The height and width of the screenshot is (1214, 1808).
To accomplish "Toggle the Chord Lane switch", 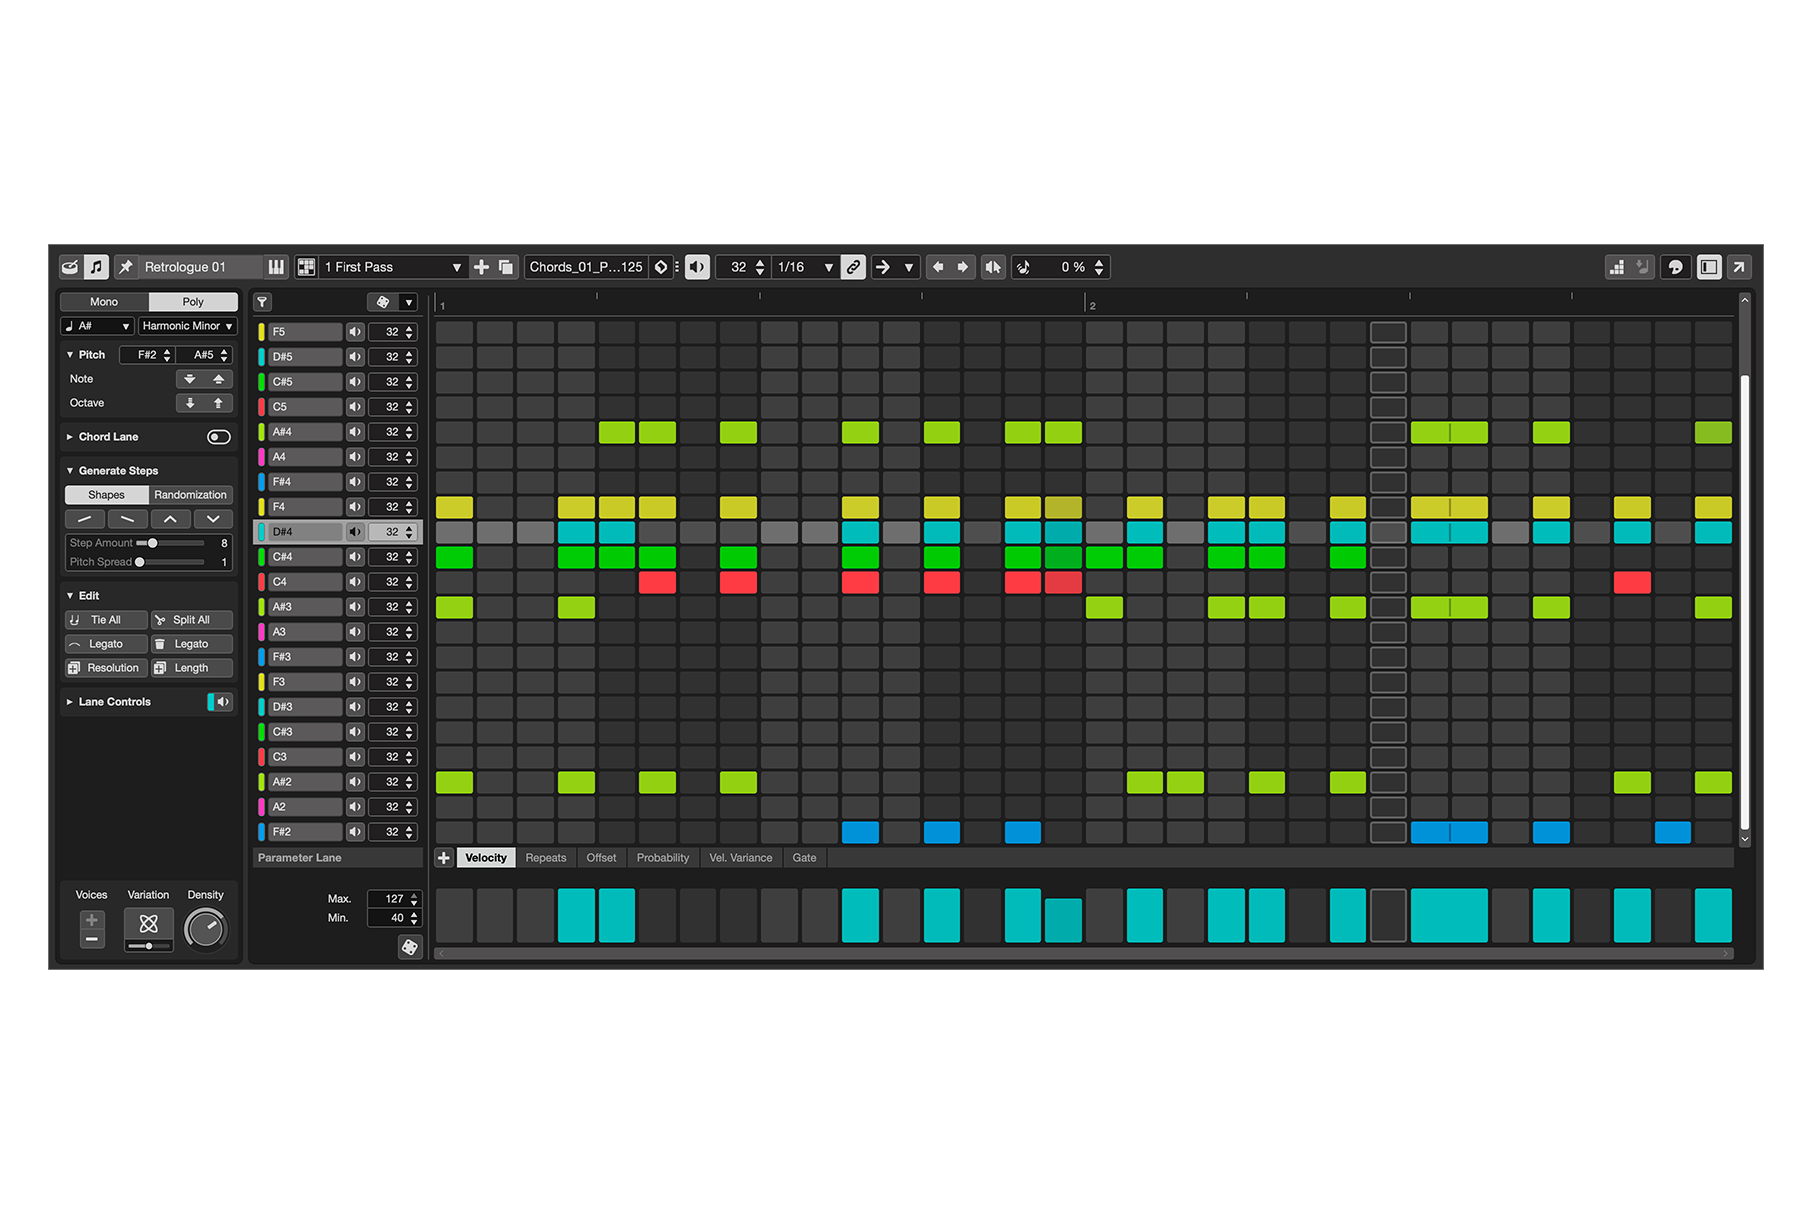I will 218,437.
